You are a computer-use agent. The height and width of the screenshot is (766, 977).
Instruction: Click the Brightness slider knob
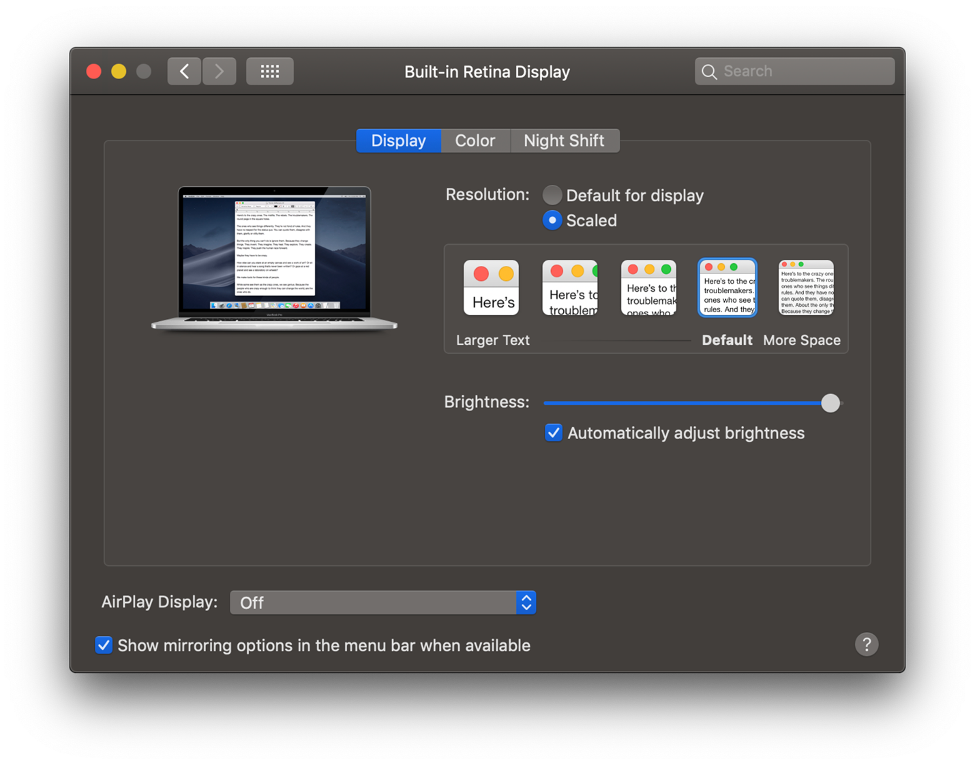click(x=830, y=403)
